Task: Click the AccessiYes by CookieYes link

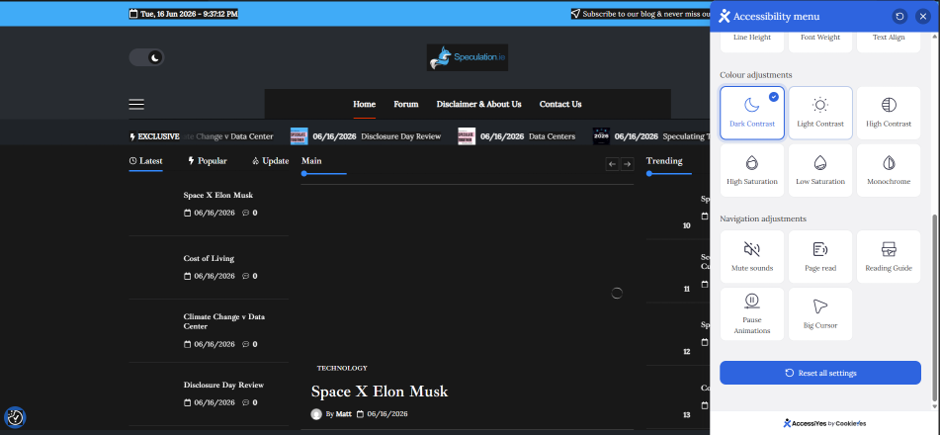Action: [824, 423]
